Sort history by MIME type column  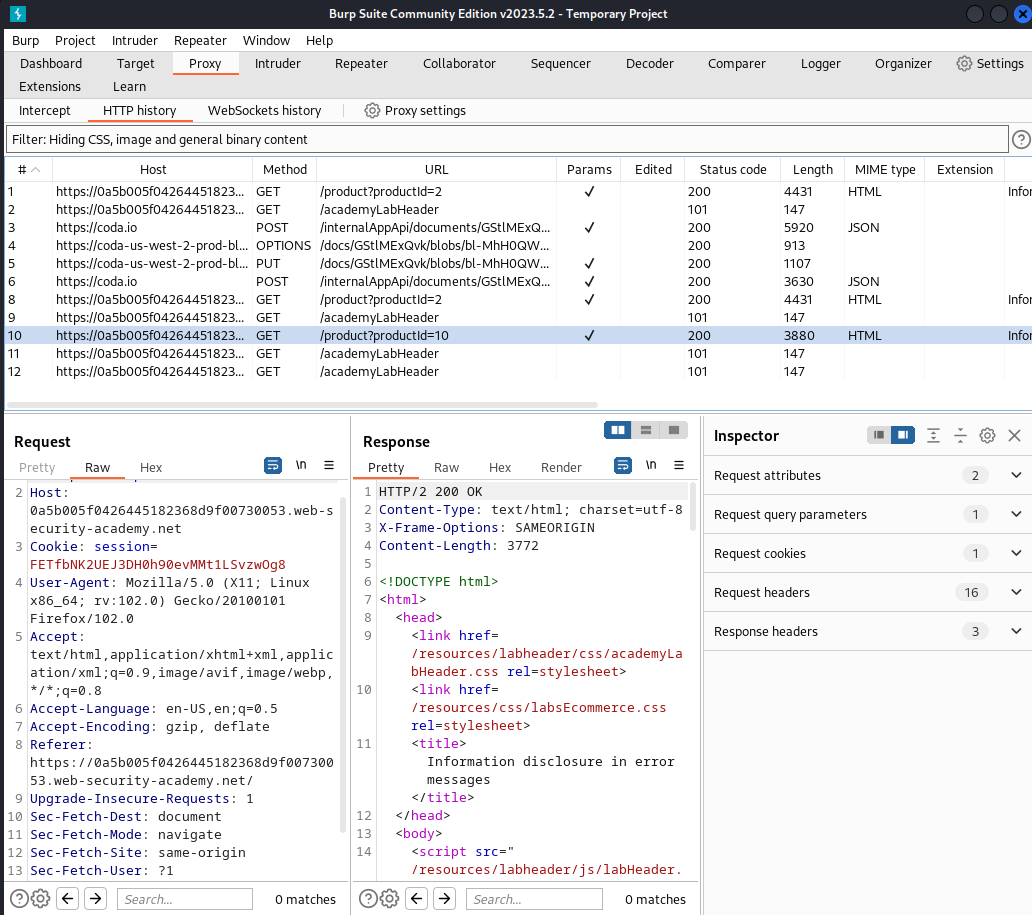(885, 169)
